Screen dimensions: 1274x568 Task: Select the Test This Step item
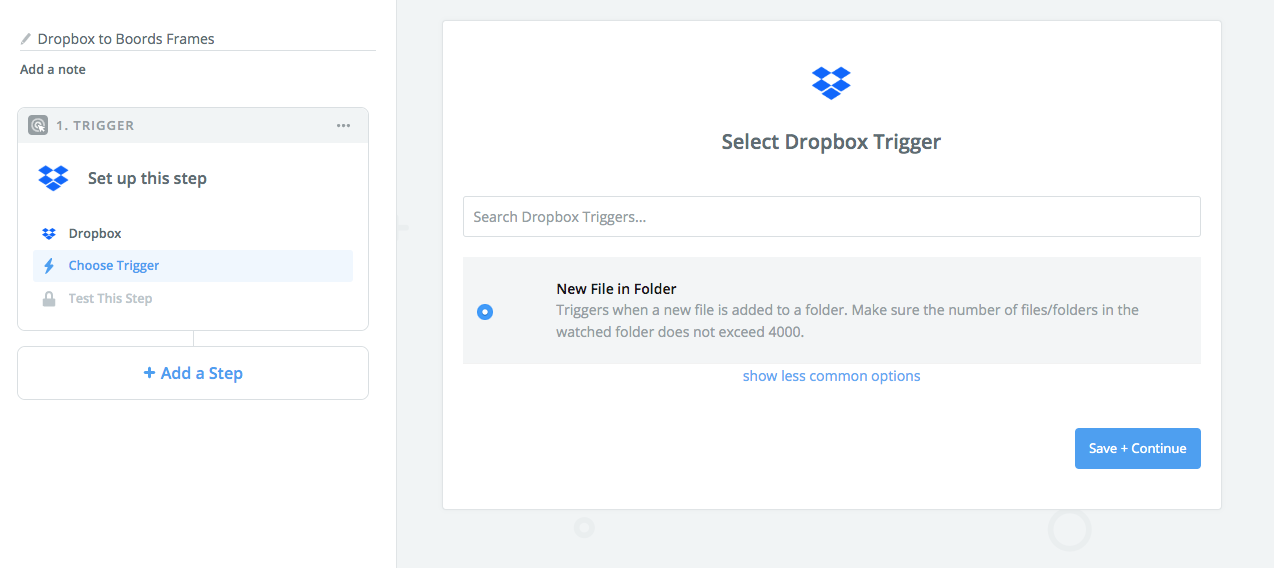point(193,298)
